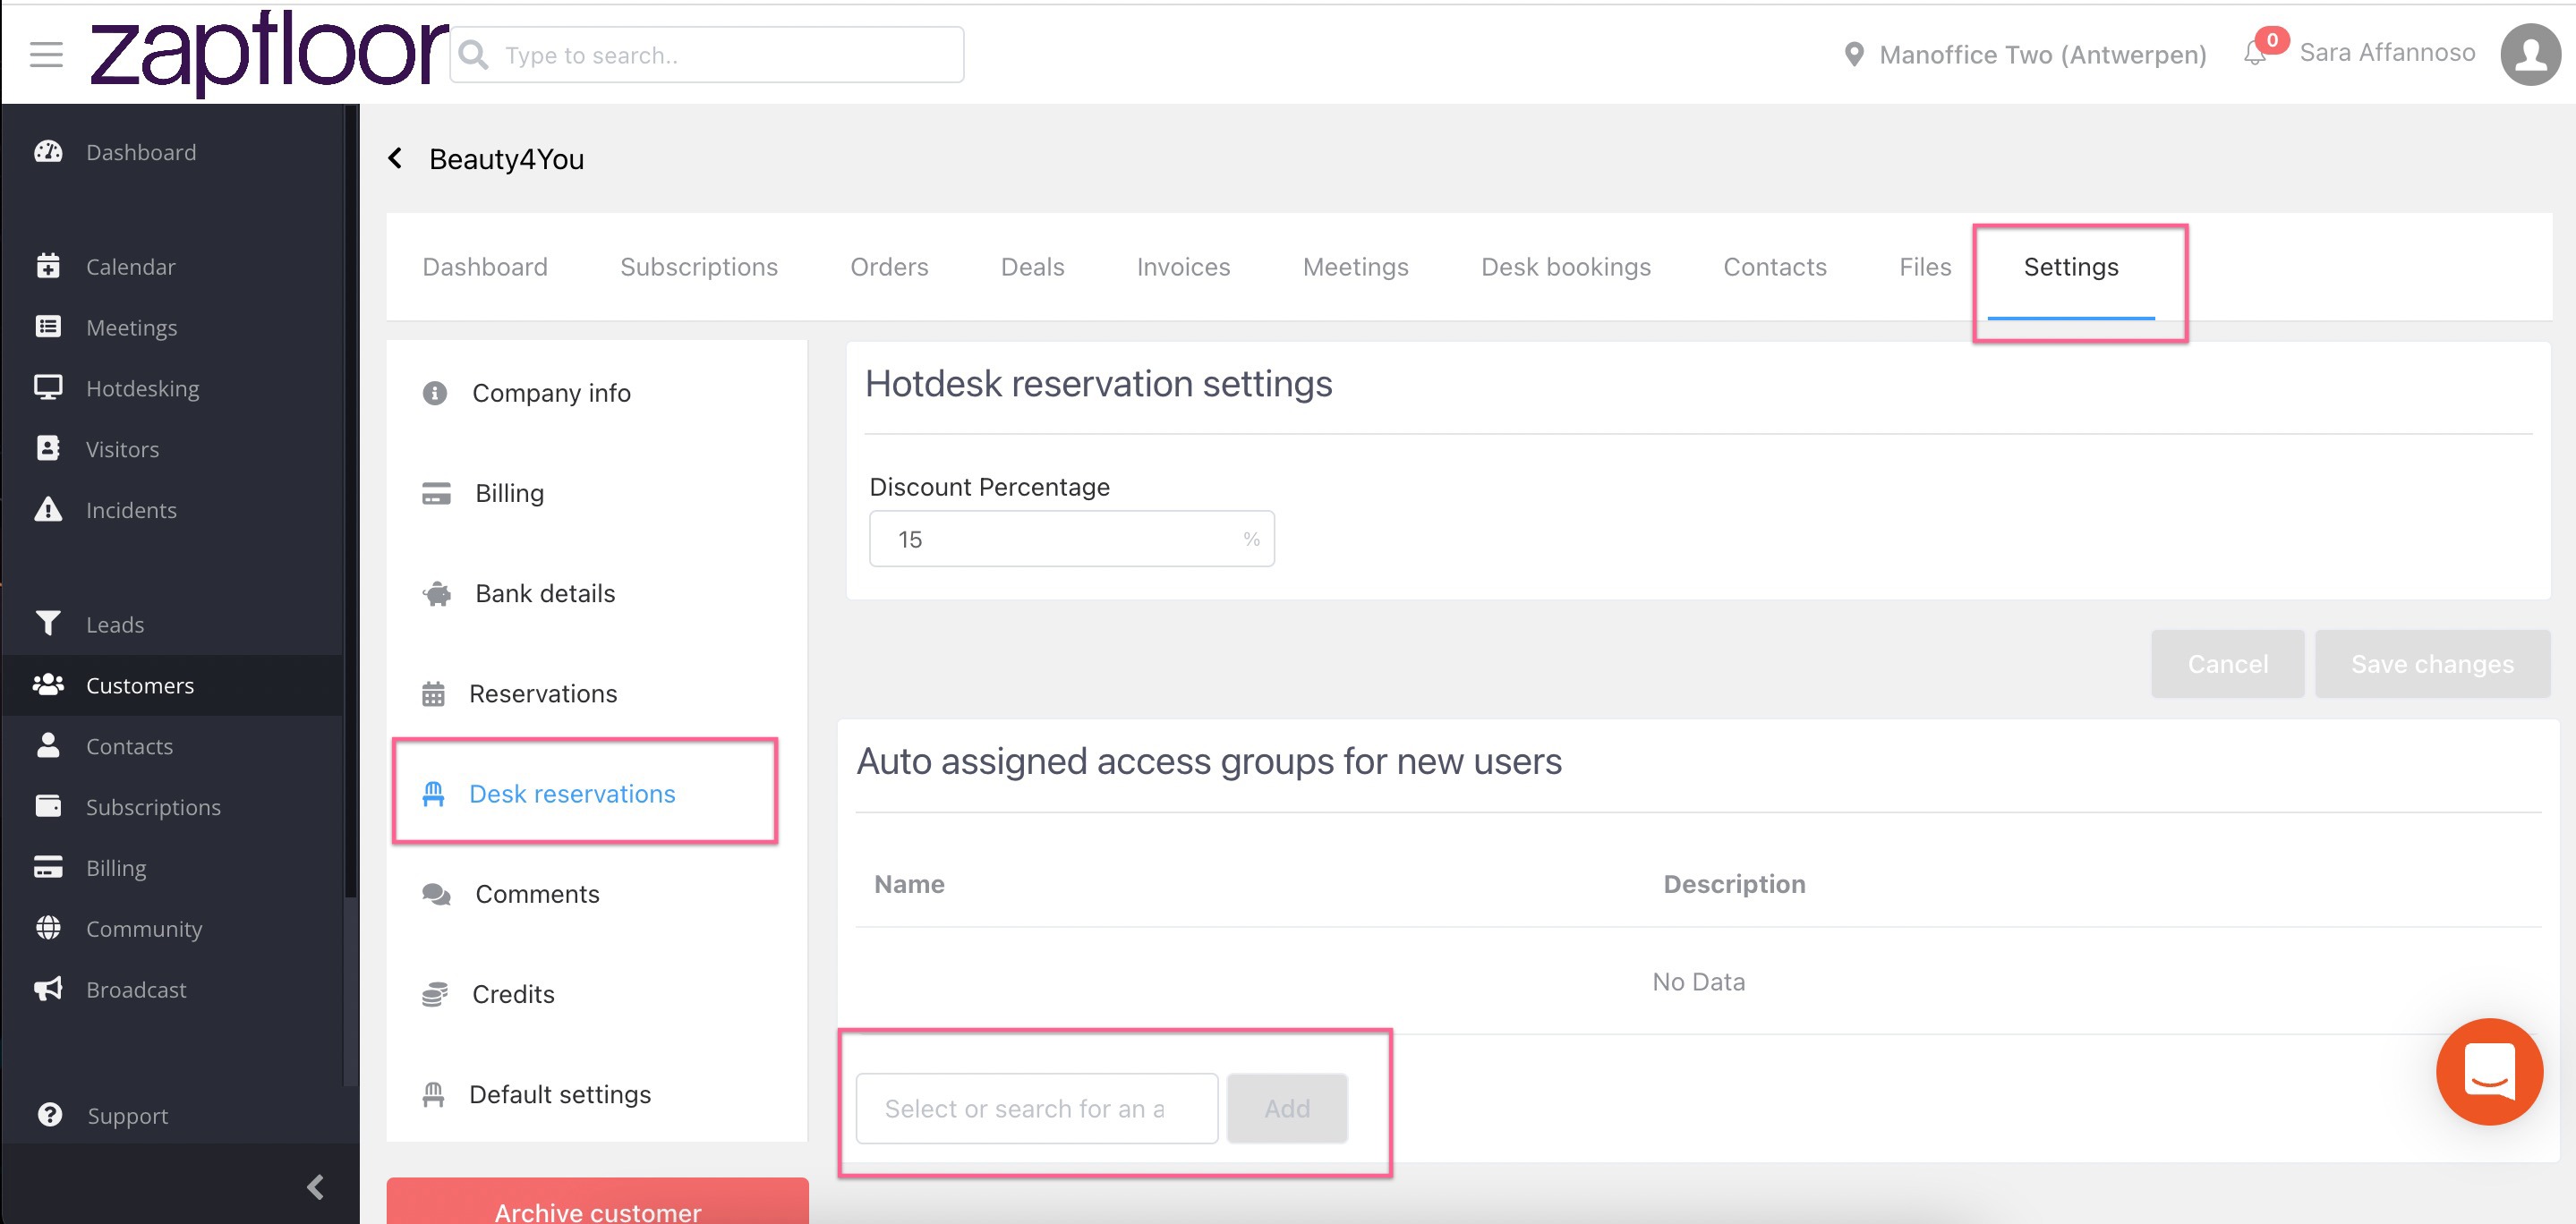The height and width of the screenshot is (1224, 2576).
Task: Click Save changes button
Action: (x=2432, y=664)
